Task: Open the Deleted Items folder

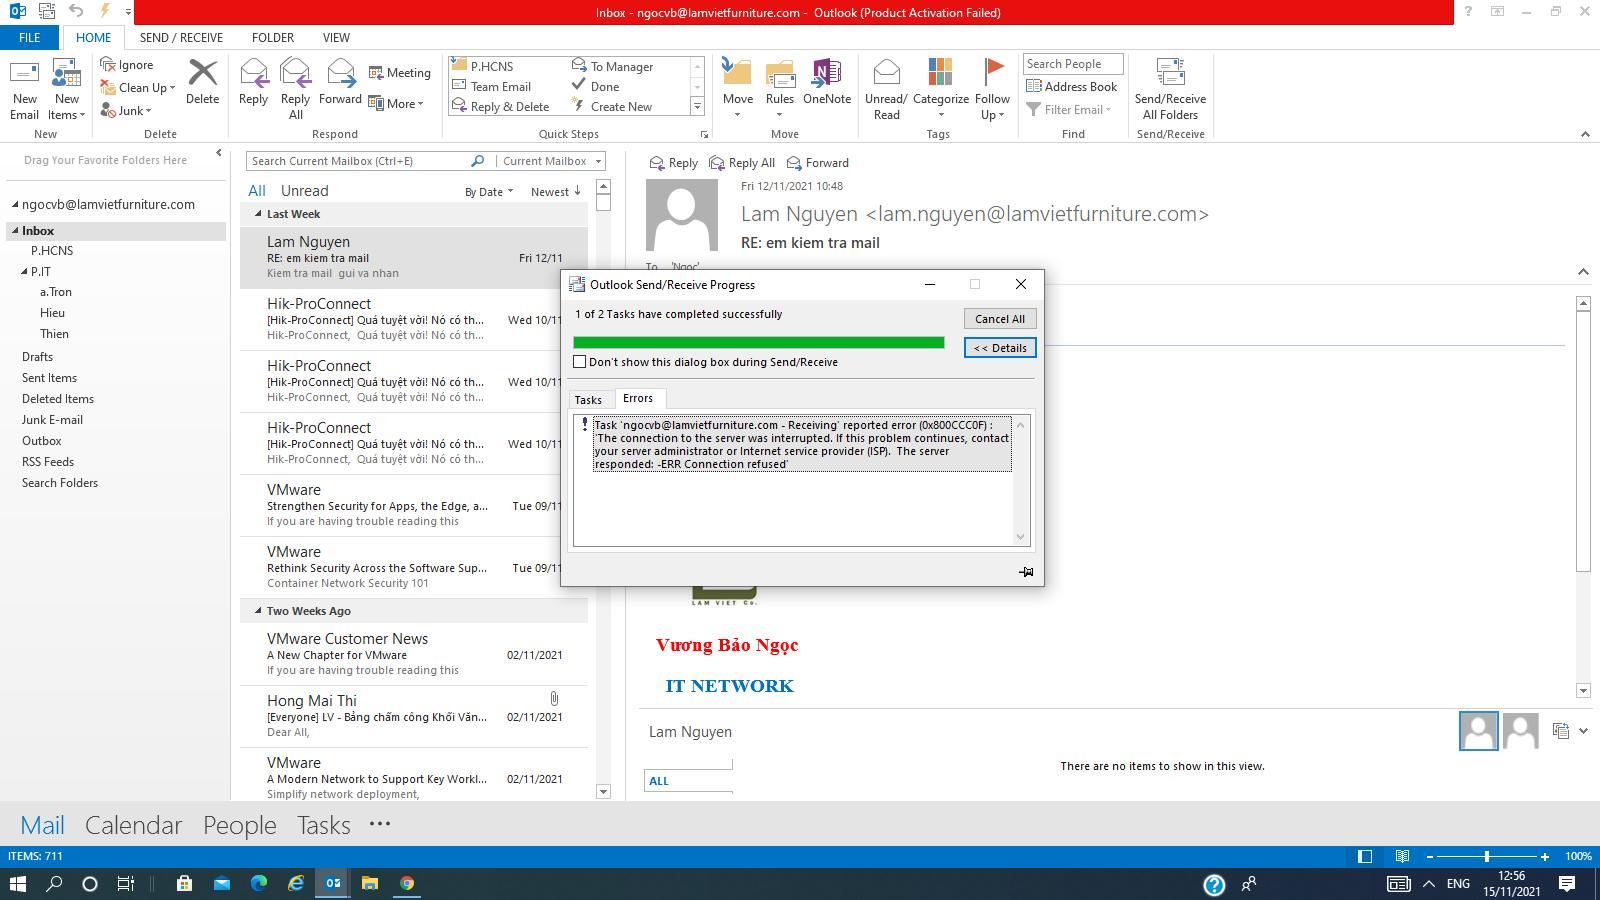Action: point(58,399)
